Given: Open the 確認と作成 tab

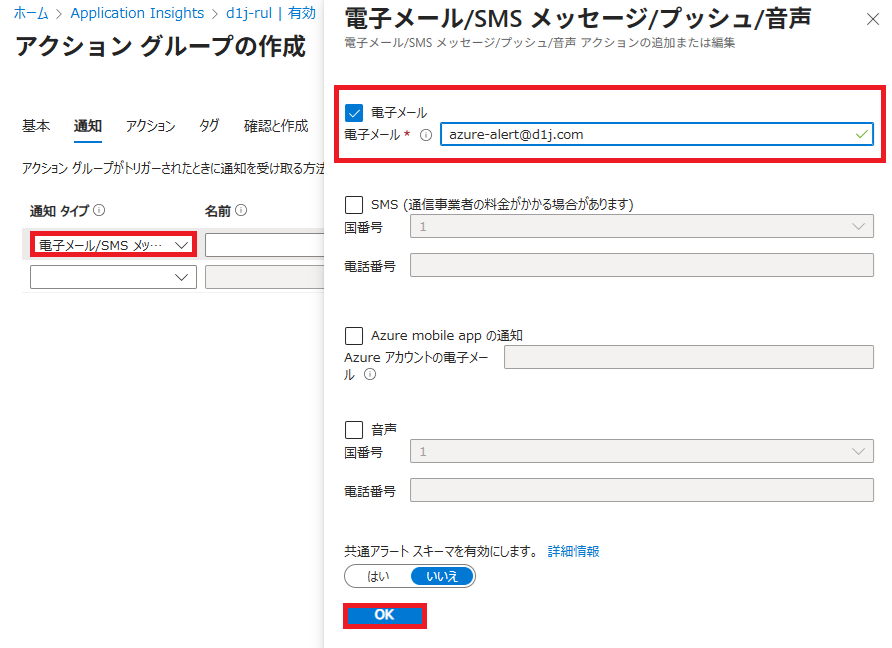Looking at the screenshot, I should (x=276, y=126).
